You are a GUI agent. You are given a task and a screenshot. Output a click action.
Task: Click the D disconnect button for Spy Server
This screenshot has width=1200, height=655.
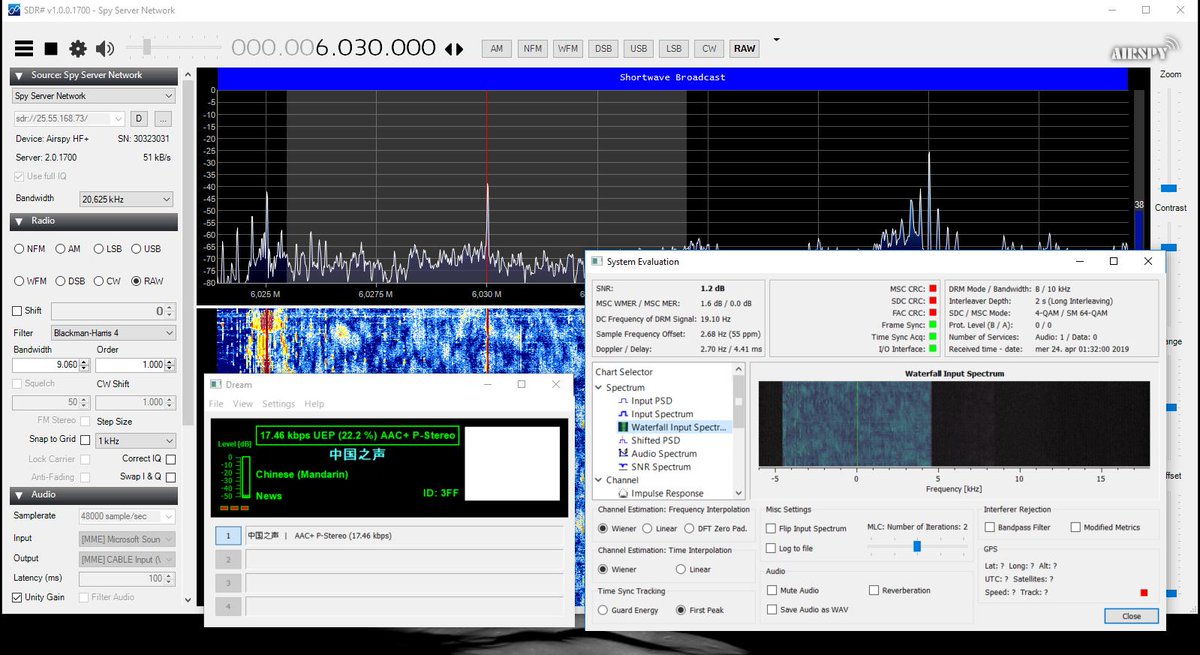[139, 119]
